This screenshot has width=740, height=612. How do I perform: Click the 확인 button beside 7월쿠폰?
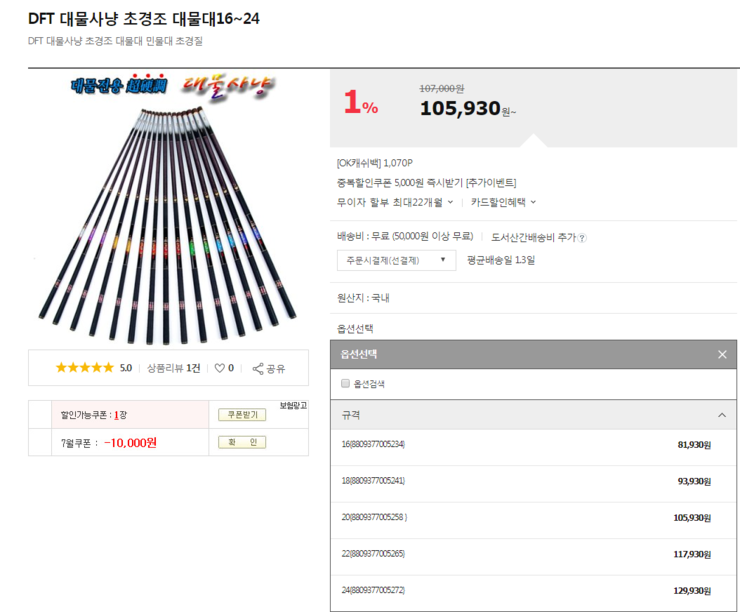tap(242, 442)
